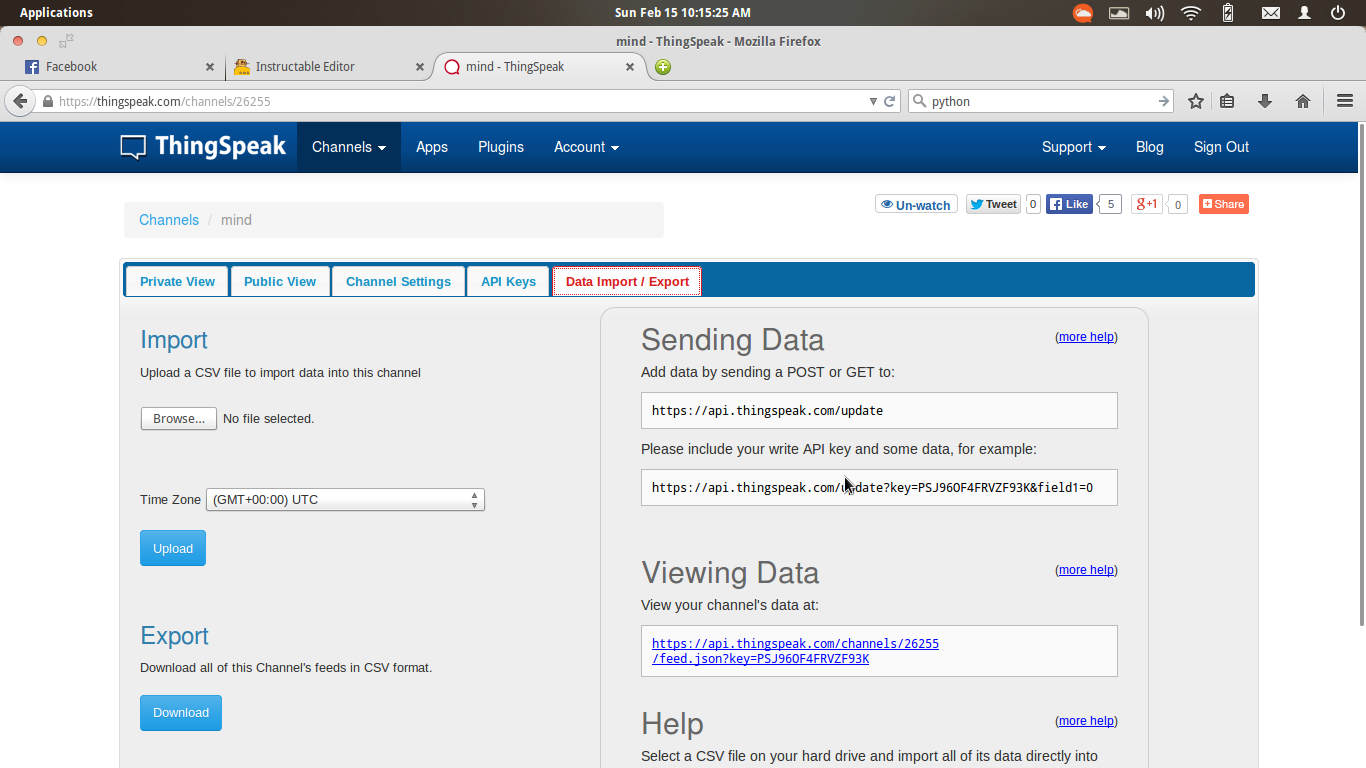Open the bookmarks list icon
The width and height of the screenshot is (1366, 768).
click(x=1227, y=101)
